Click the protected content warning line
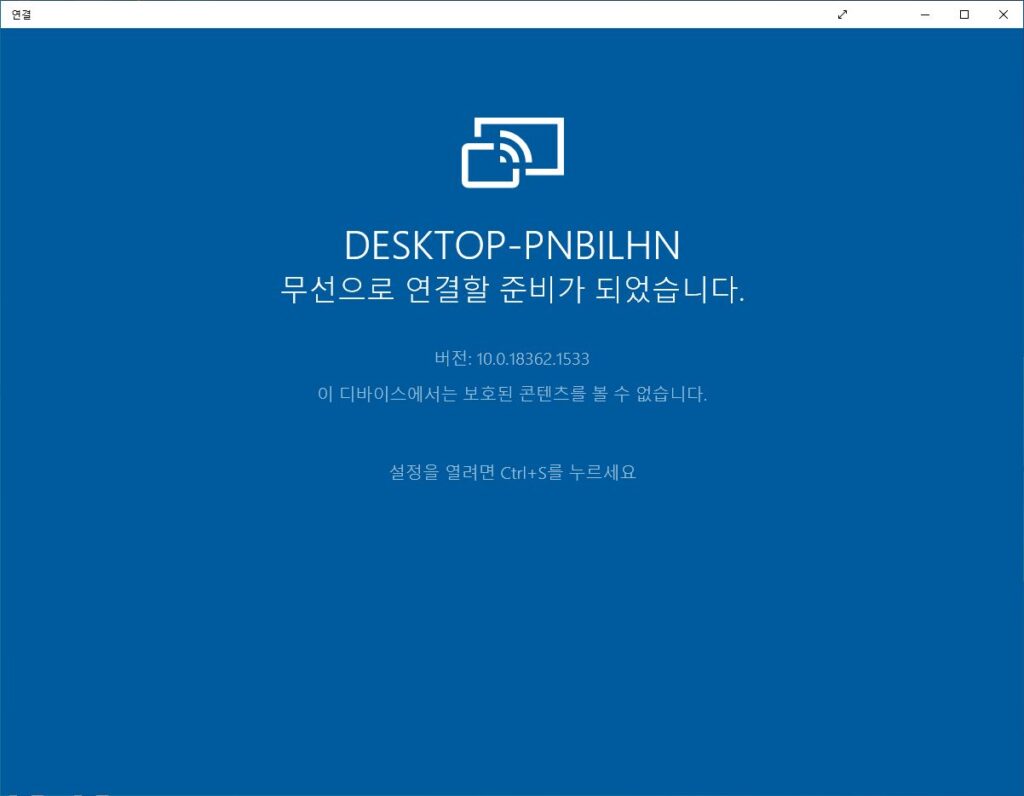Screen dimensions: 1024x796 [x=512, y=393]
